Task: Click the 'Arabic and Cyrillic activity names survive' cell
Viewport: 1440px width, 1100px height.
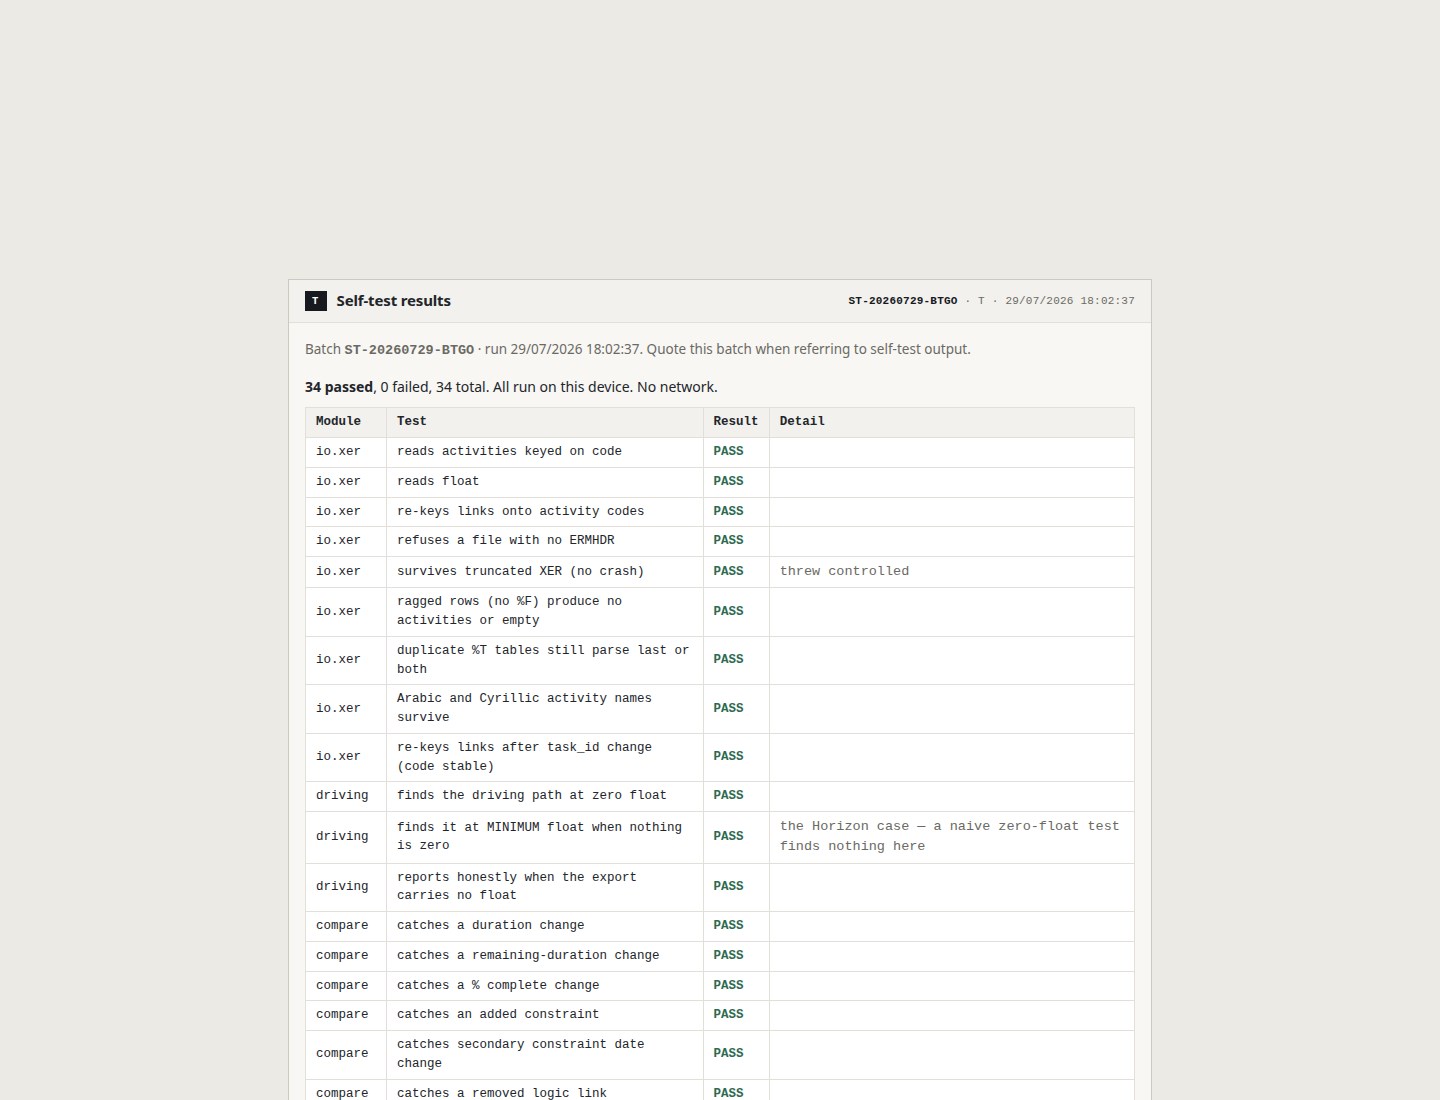Action: [x=545, y=709]
